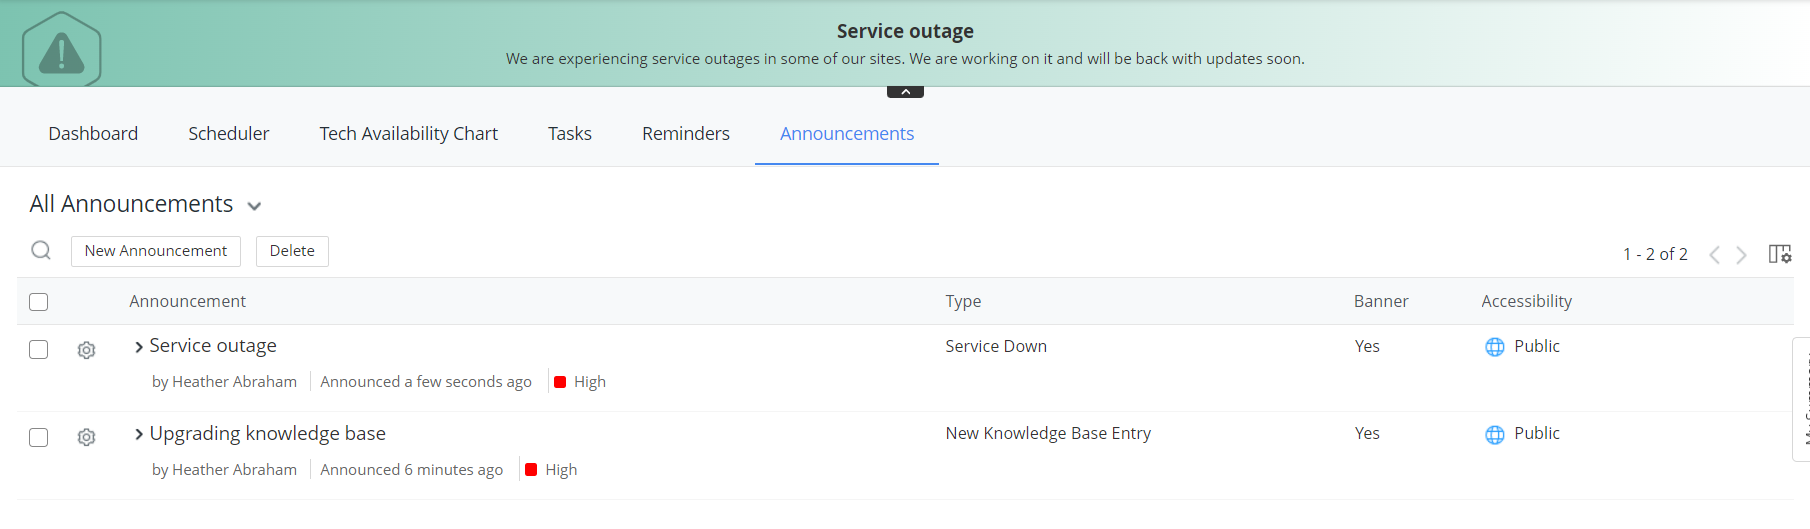Open the column settings icon
Image resolution: width=1810 pixels, height=529 pixels.
pyautogui.click(x=1779, y=254)
